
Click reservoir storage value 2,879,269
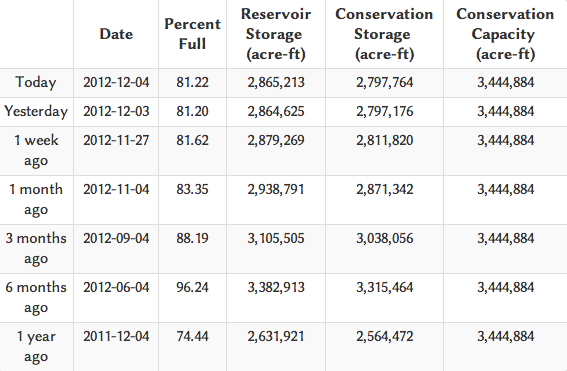[x=276, y=141]
